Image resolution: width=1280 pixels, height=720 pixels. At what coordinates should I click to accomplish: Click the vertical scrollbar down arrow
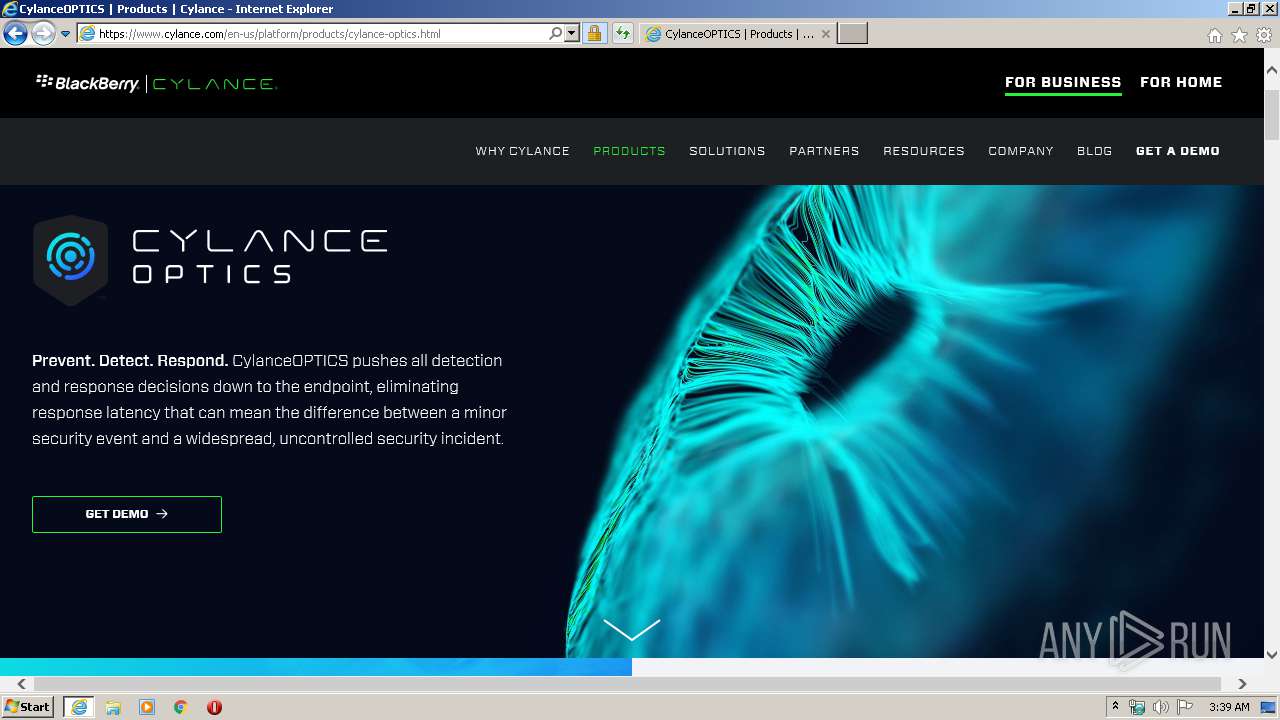pyautogui.click(x=1272, y=655)
